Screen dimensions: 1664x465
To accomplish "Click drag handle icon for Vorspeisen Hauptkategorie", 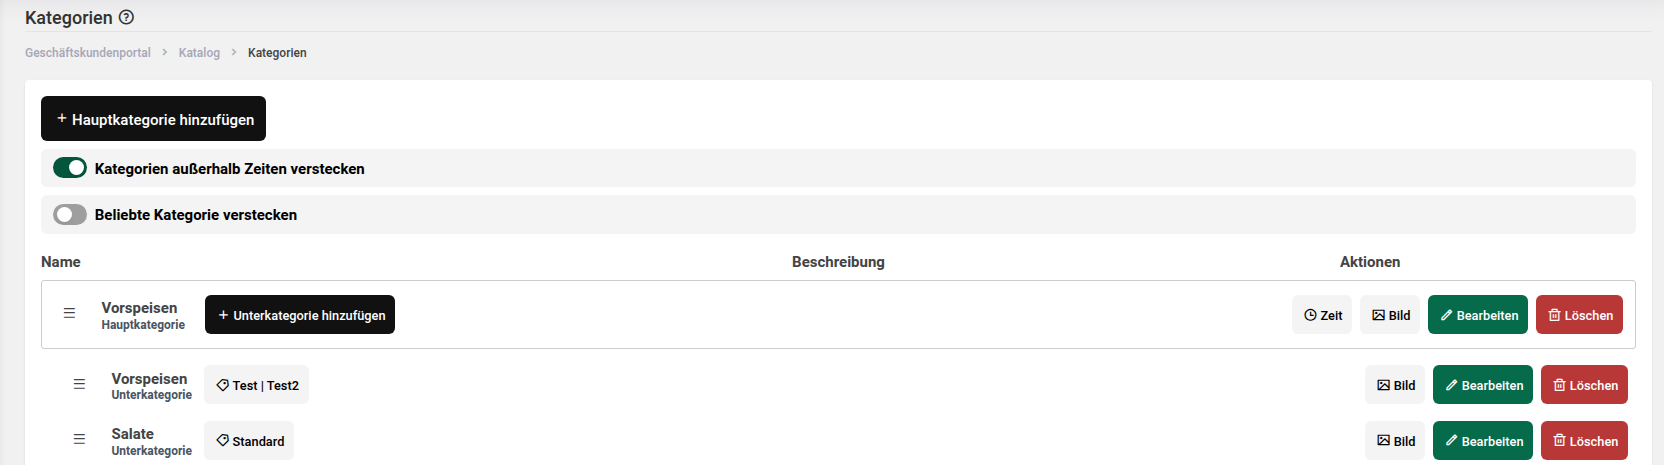I will pyautogui.click(x=69, y=313).
